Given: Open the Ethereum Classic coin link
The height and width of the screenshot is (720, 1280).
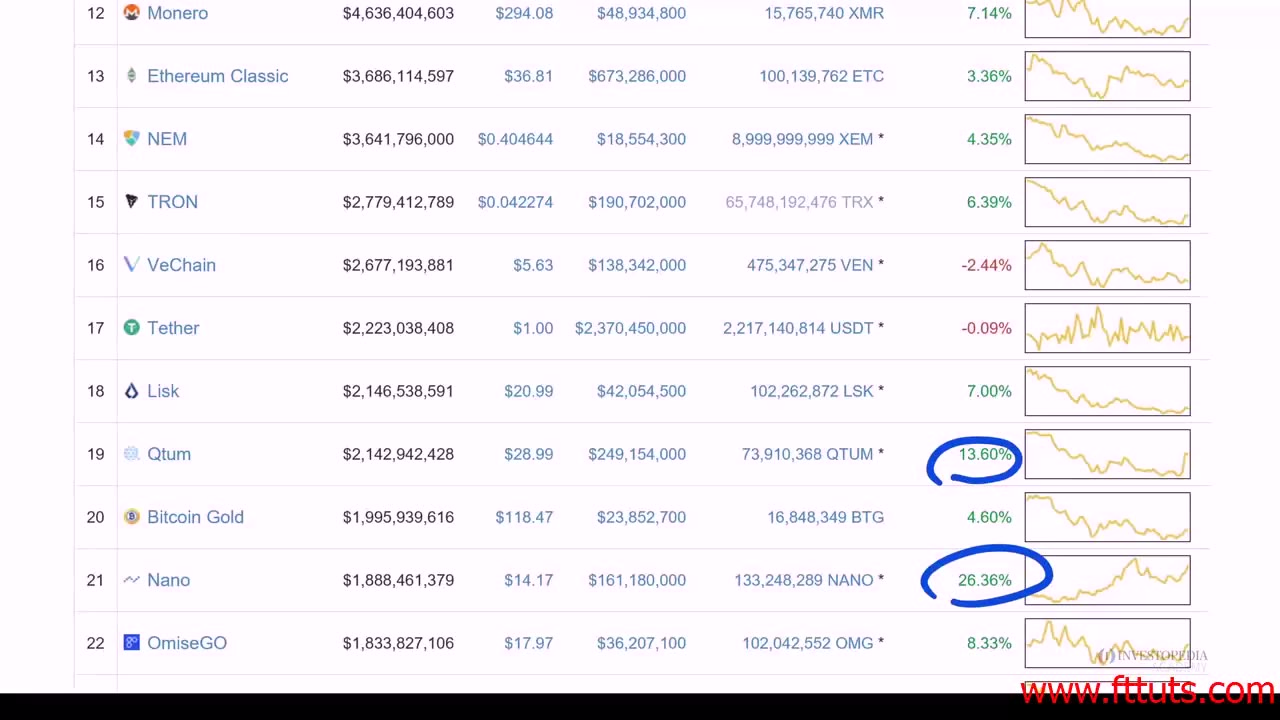Looking at the screenshot, I should click(x=217, y=76).
